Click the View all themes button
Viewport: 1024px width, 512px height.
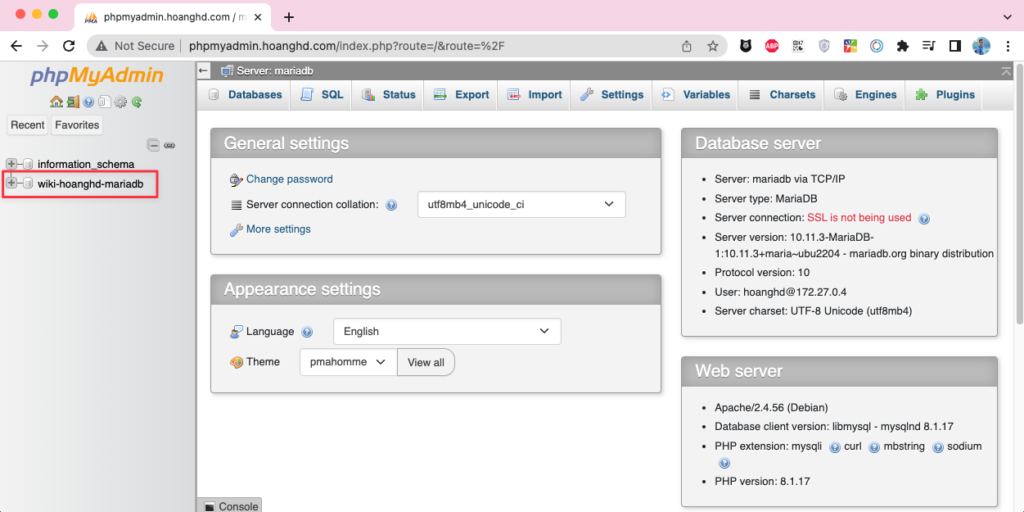coord(426,362)
